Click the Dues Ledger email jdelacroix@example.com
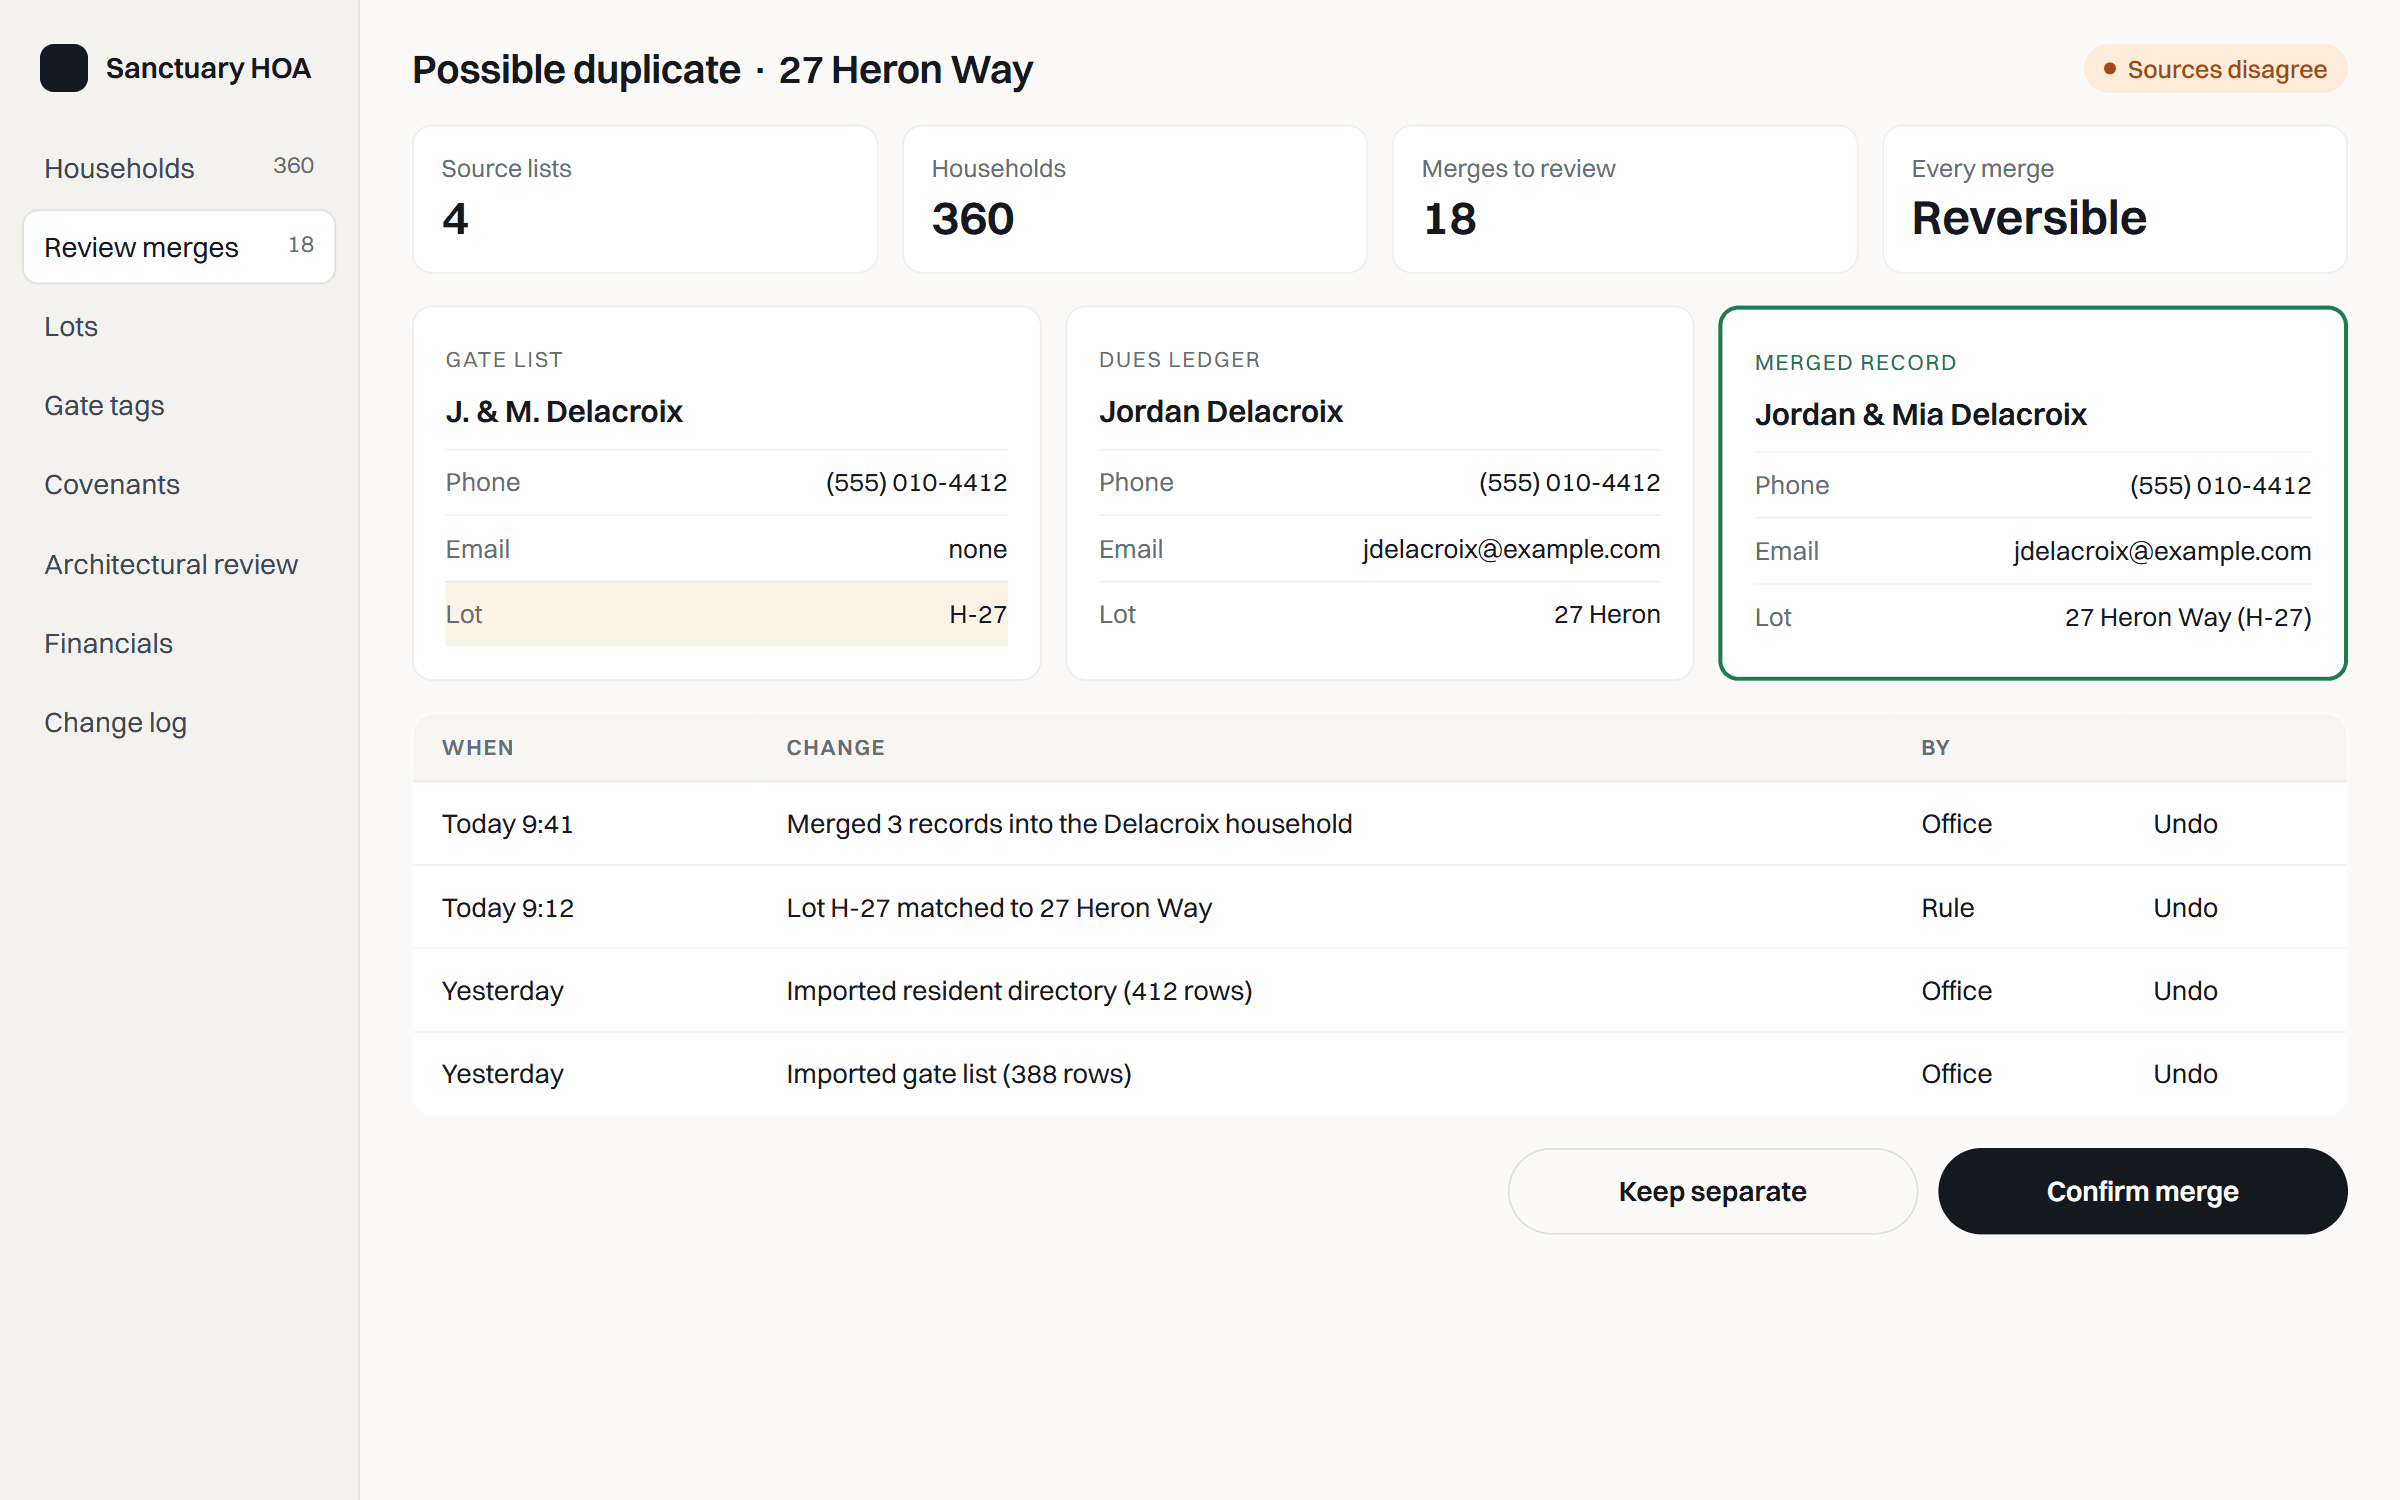Viewport: 2400px width, 1500px height. tap(1511, 549)
